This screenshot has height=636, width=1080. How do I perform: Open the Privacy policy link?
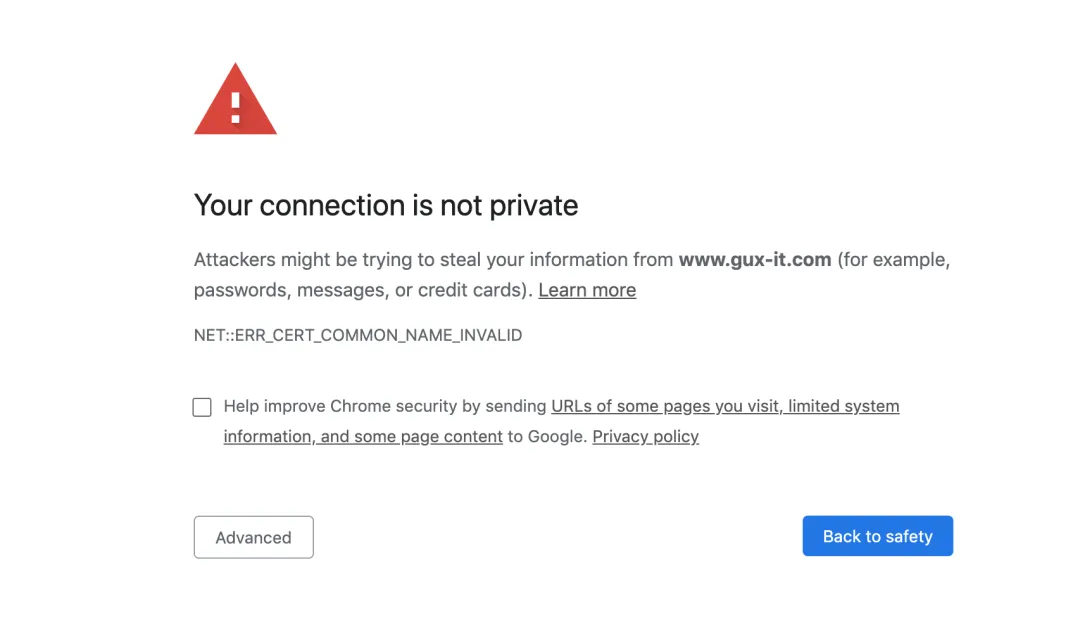645,437
